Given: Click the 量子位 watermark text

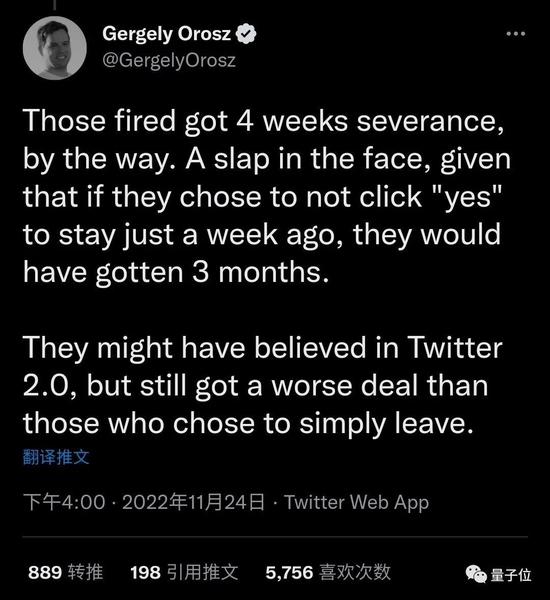Looking at the screenshot, I should point(511,575).
